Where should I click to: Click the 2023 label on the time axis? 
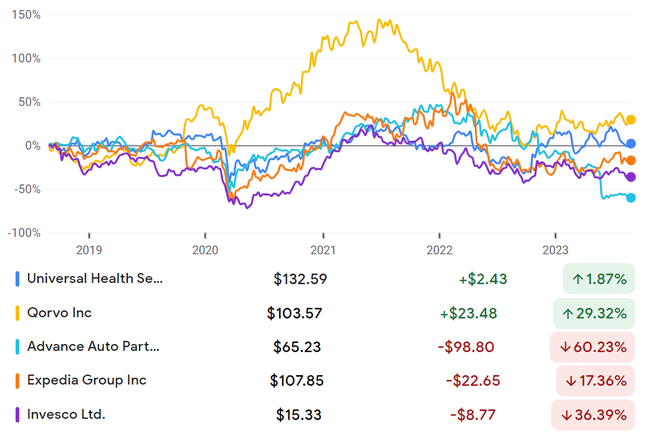point(556,250)
